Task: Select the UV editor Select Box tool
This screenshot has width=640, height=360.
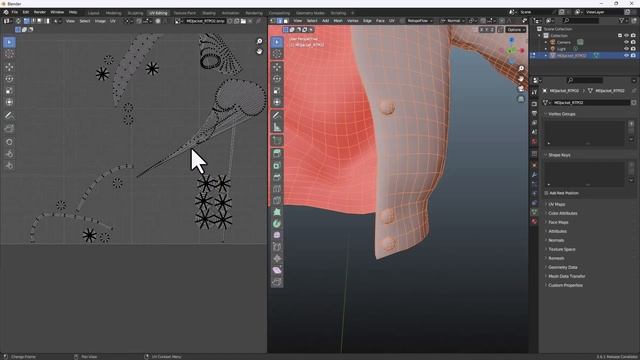Action: [9, 42]
